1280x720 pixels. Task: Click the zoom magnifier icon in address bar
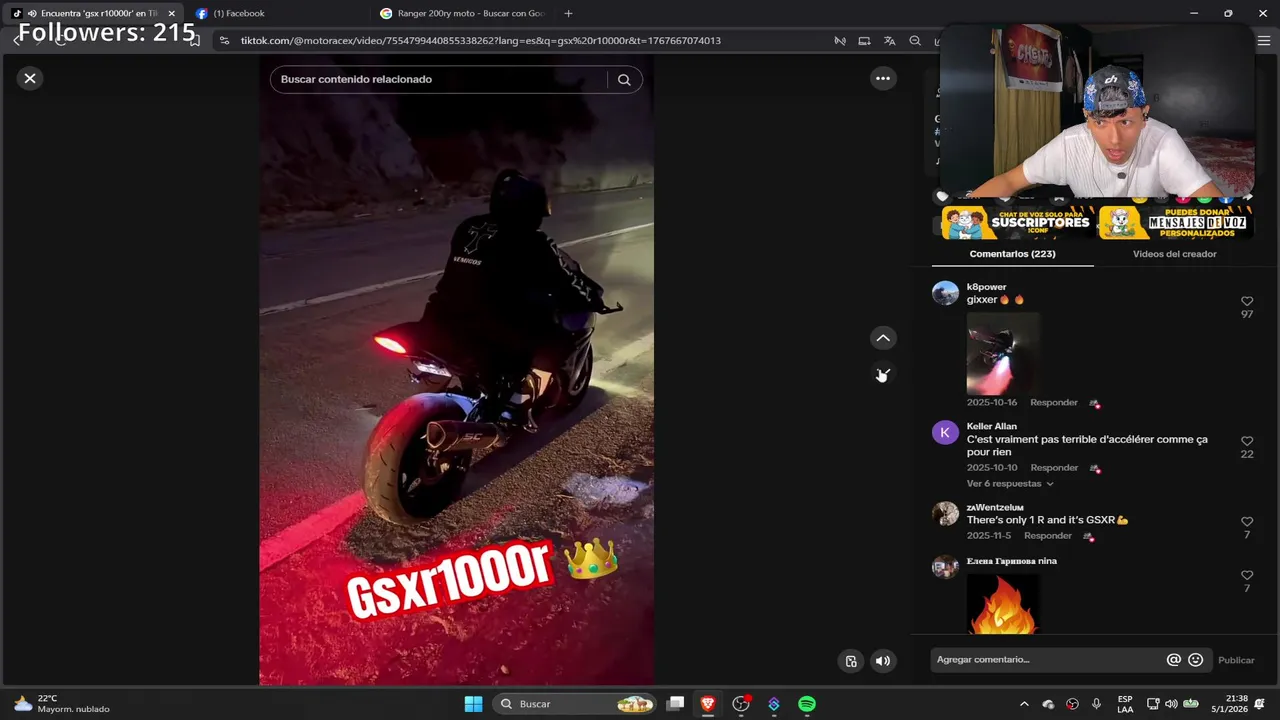(x=915, y=41)
